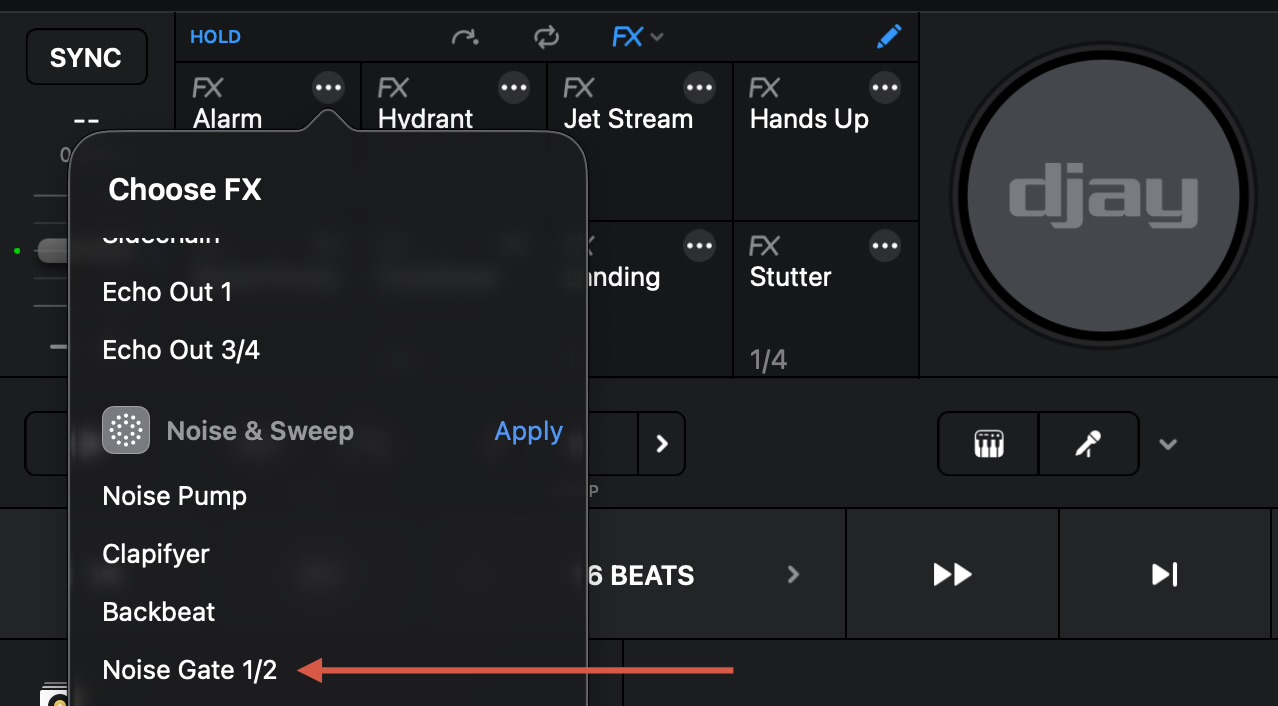This screenshot has height=706, width=1278.
Task: Toggle the SYNC button
Action: pyautogui.click(x=86, y=58)
